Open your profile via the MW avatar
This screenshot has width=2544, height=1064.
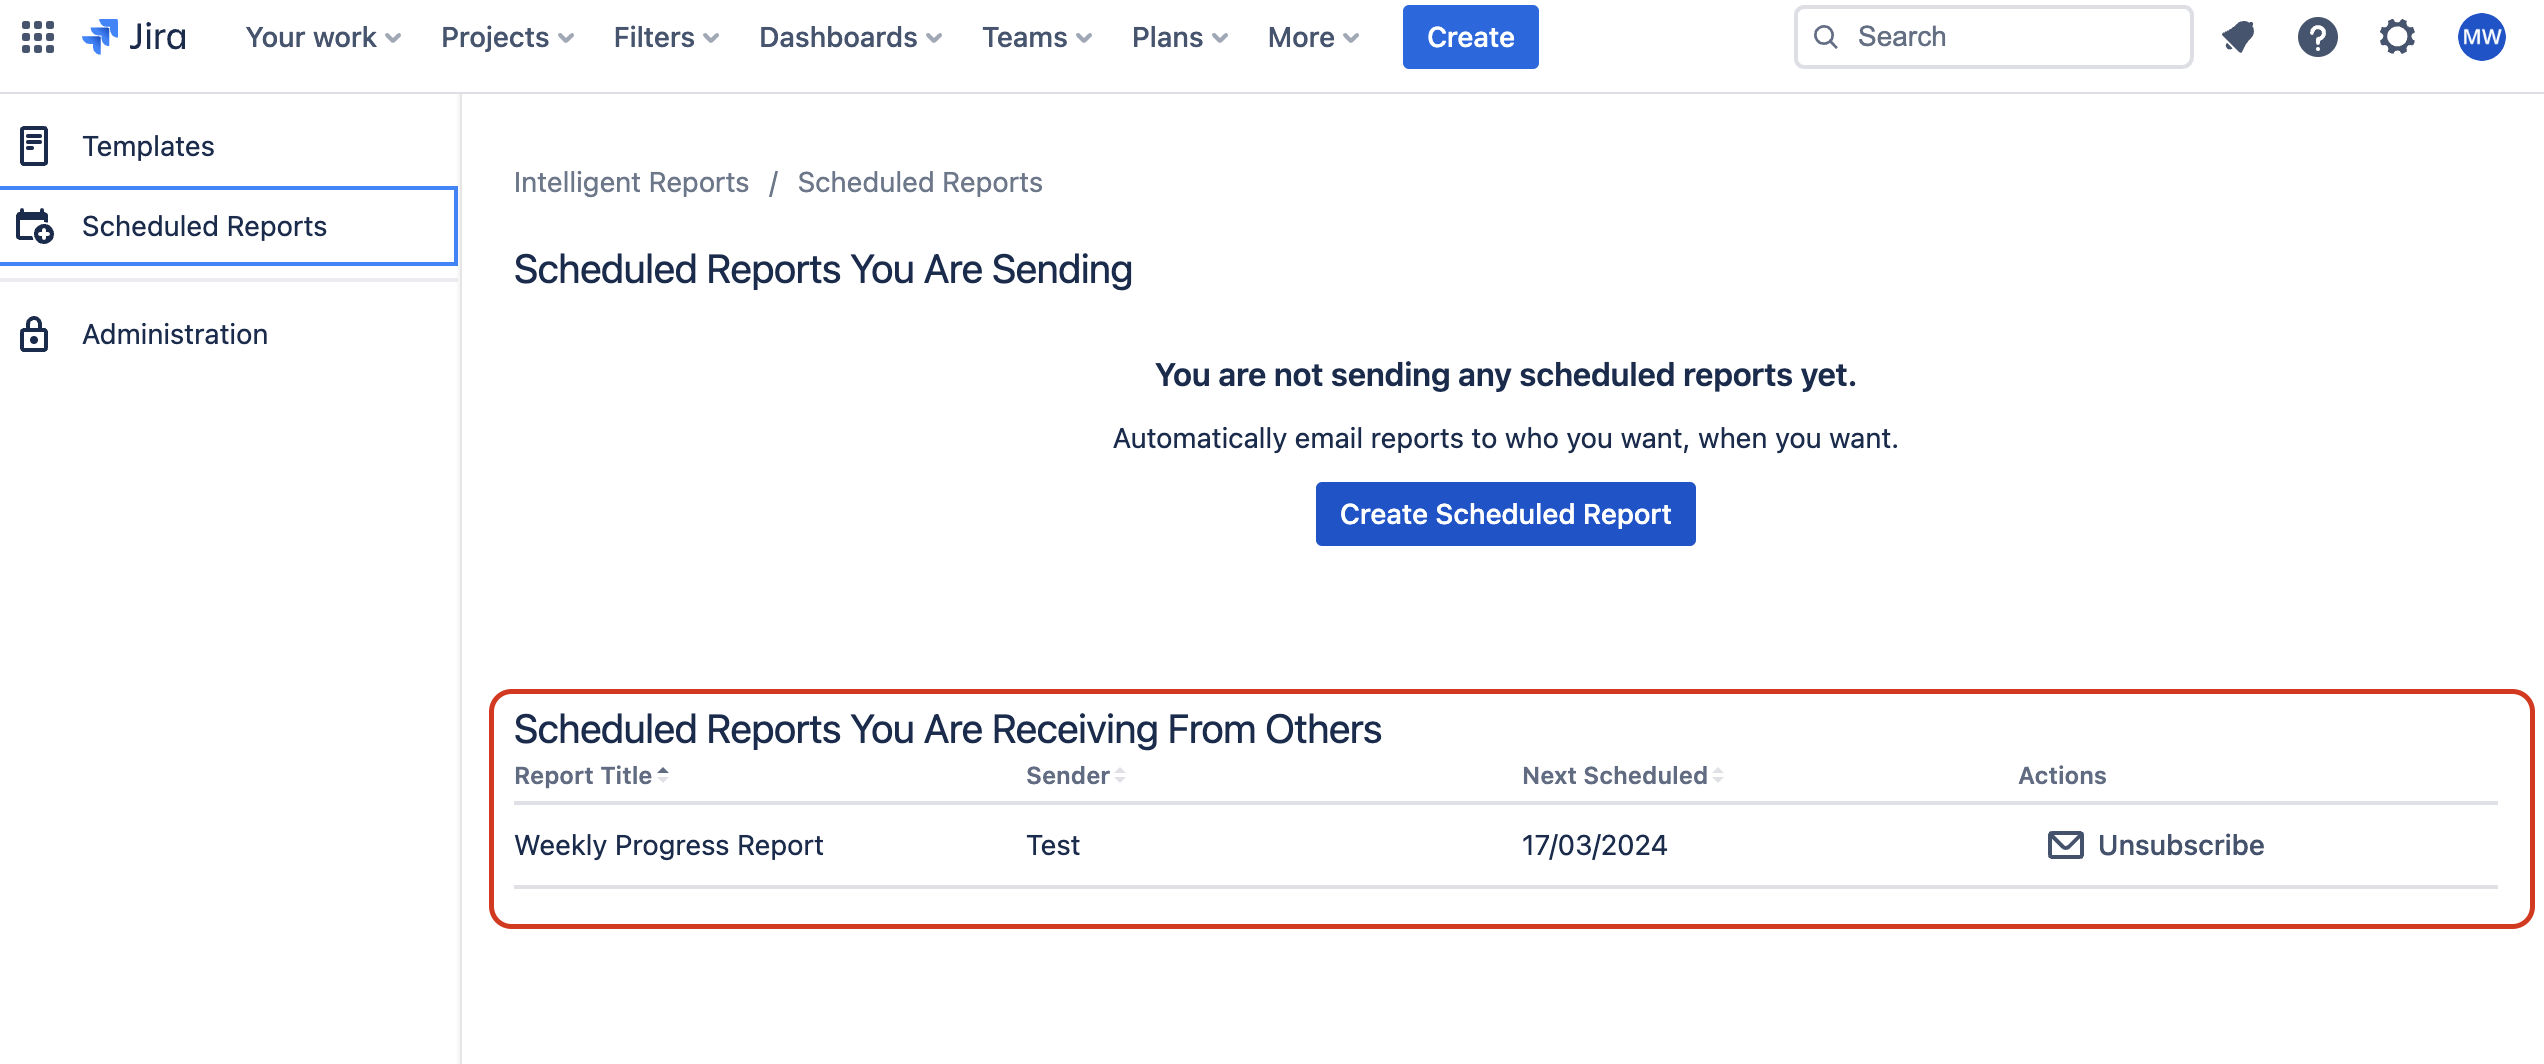[x=2482, y=37]
